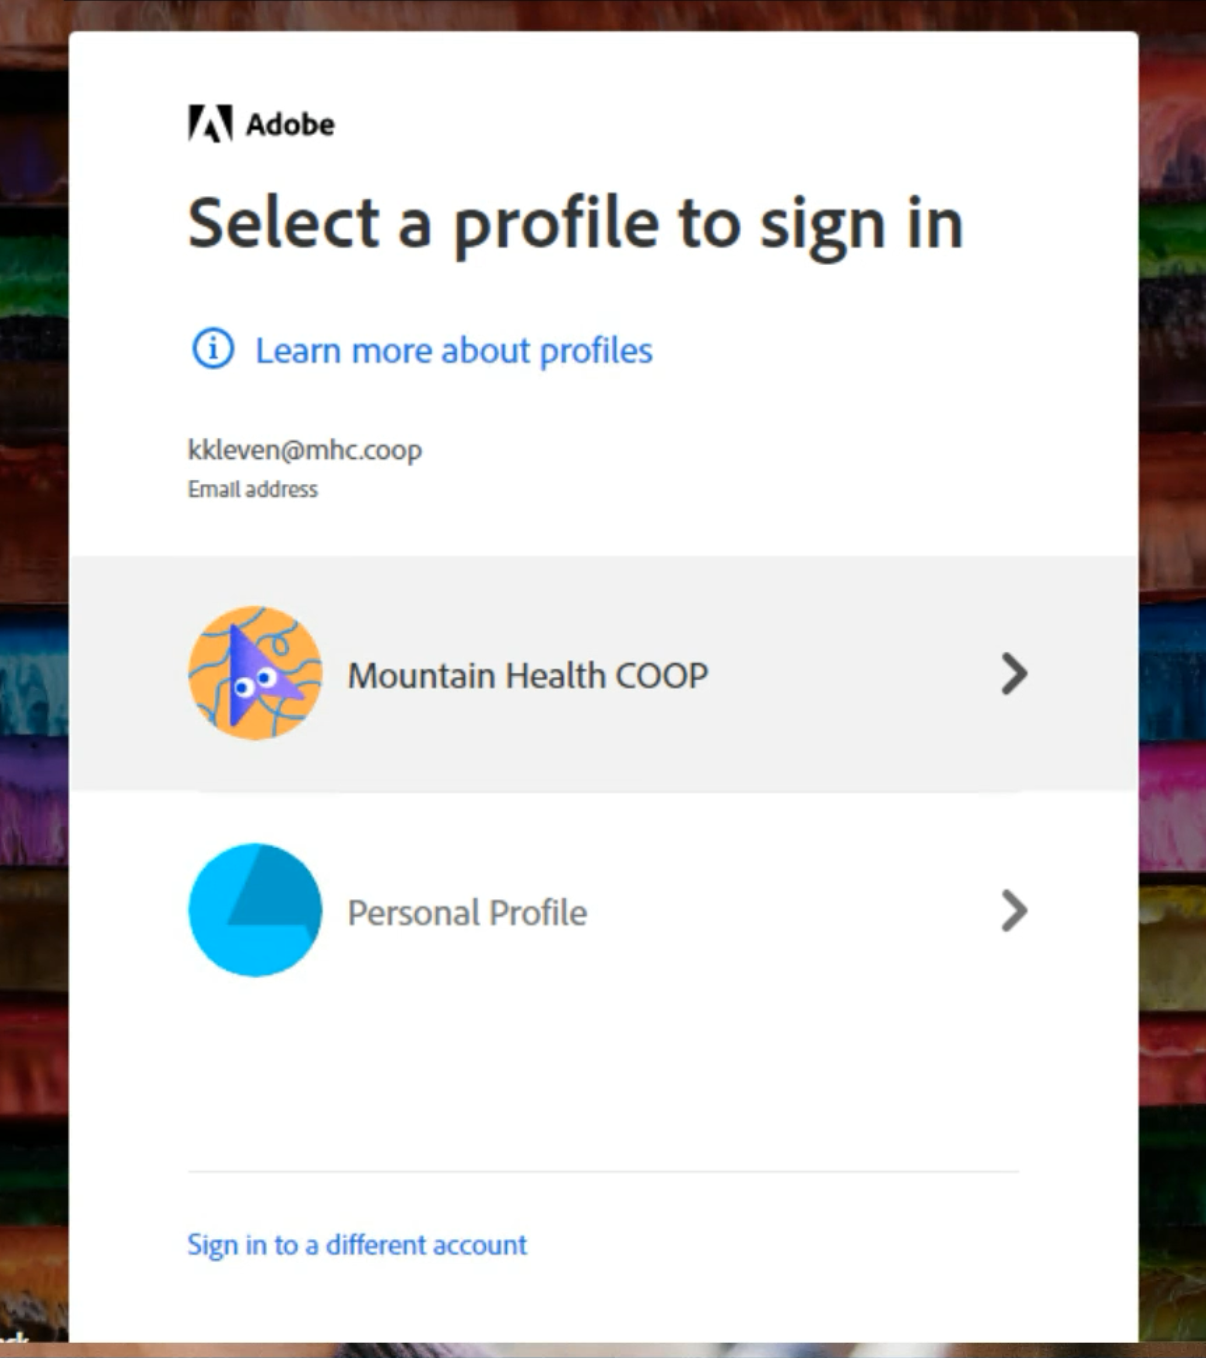The image size is (1206, 1358).
Task: Click the kkleven@mhc.coop email text
Action: click(x=304, y=450)
